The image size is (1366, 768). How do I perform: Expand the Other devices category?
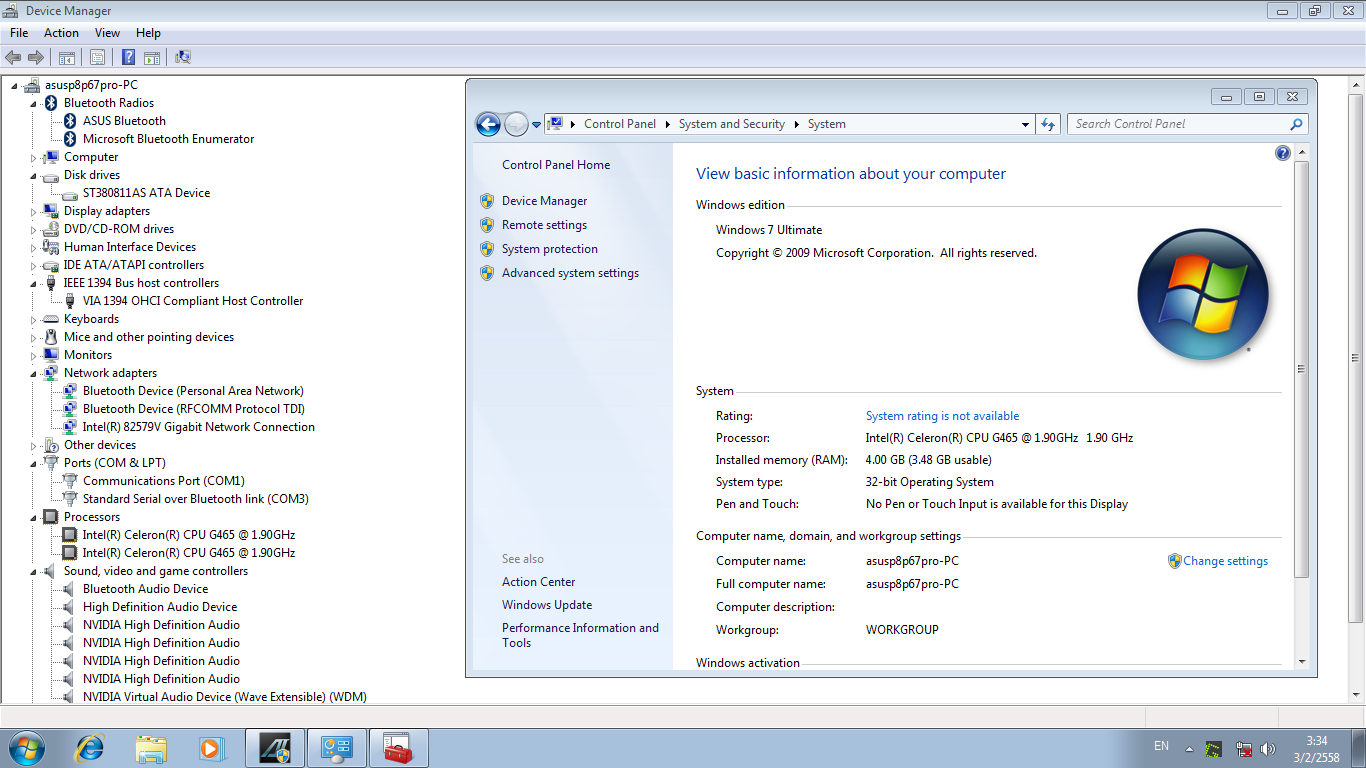click(33, 445)
